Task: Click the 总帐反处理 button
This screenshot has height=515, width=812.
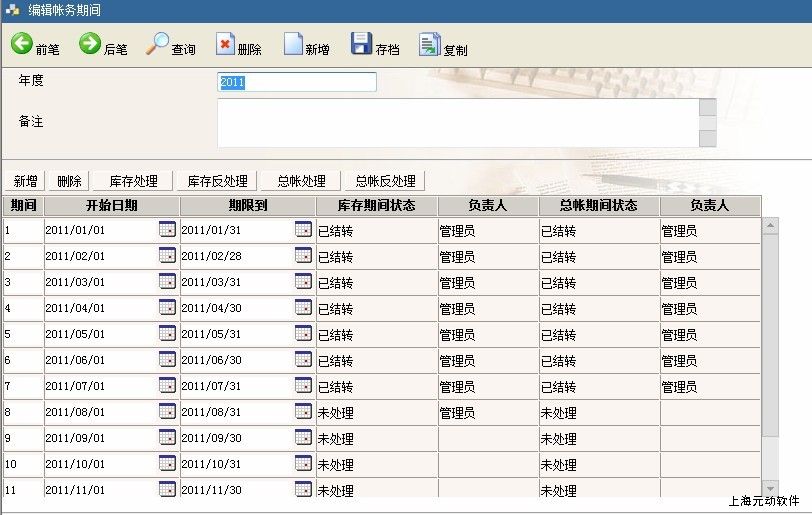Action: (x=385, y=181)
